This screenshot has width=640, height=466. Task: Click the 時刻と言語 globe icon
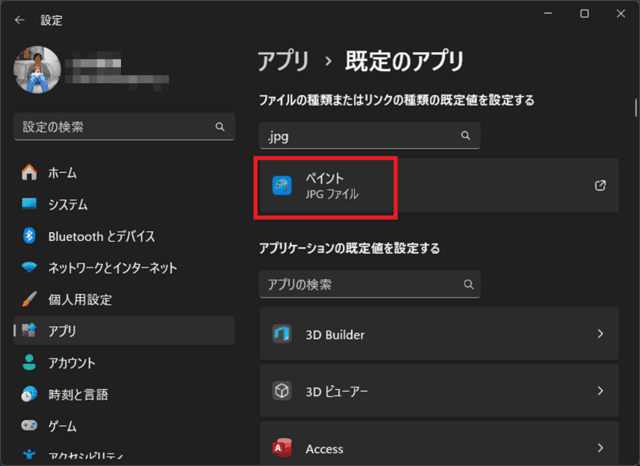(30, 394)
